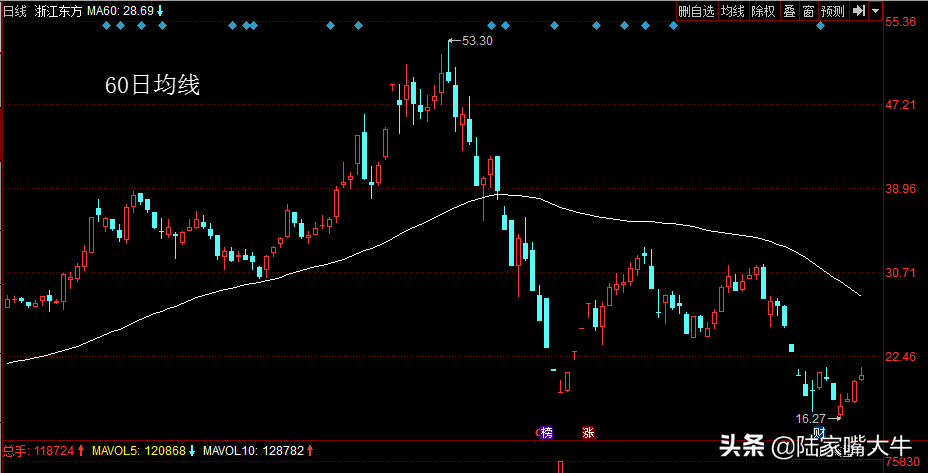
Task: Click the red 涨 marker icon
Action: tap(588, 433)
